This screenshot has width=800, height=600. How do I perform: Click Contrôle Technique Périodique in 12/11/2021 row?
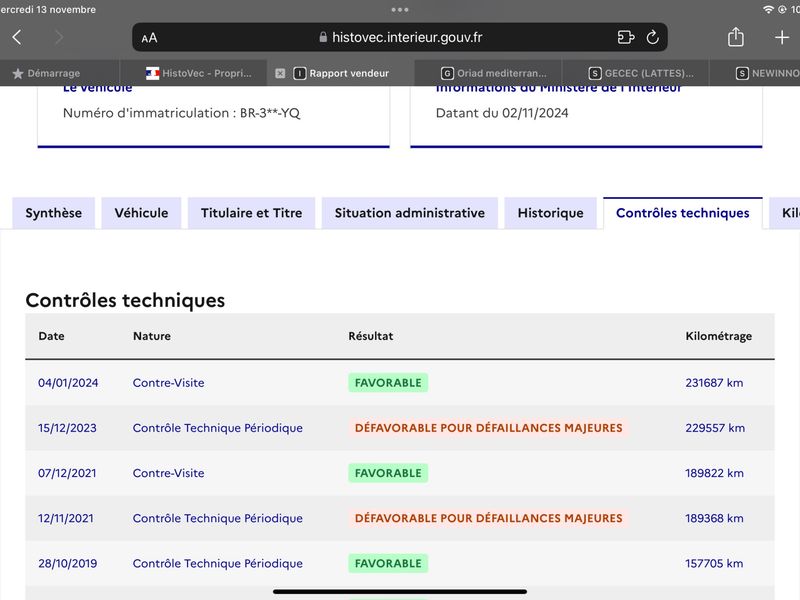point(218,518)
